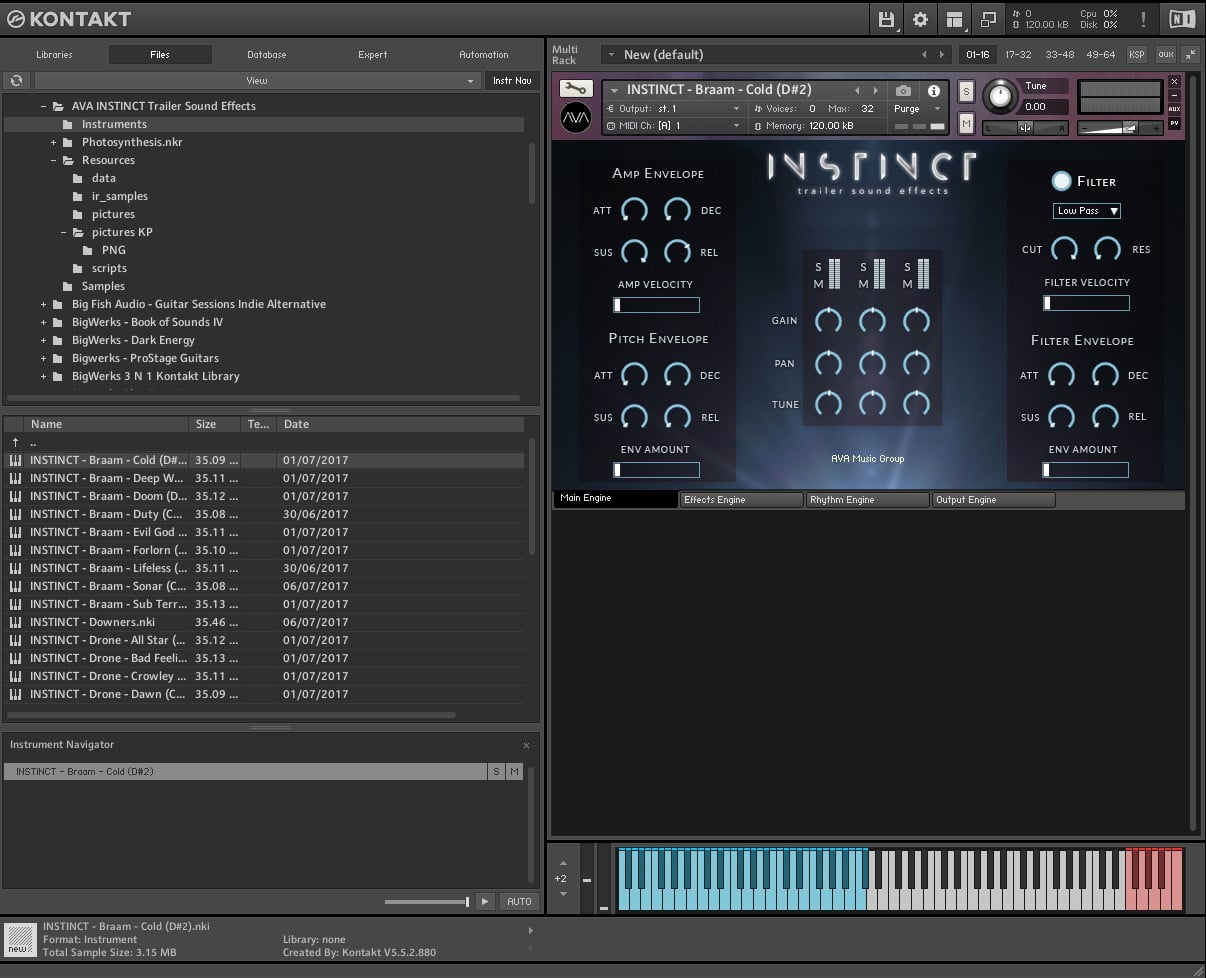Solo instrument in Instrument Navigator row

(x=496, y=772)
